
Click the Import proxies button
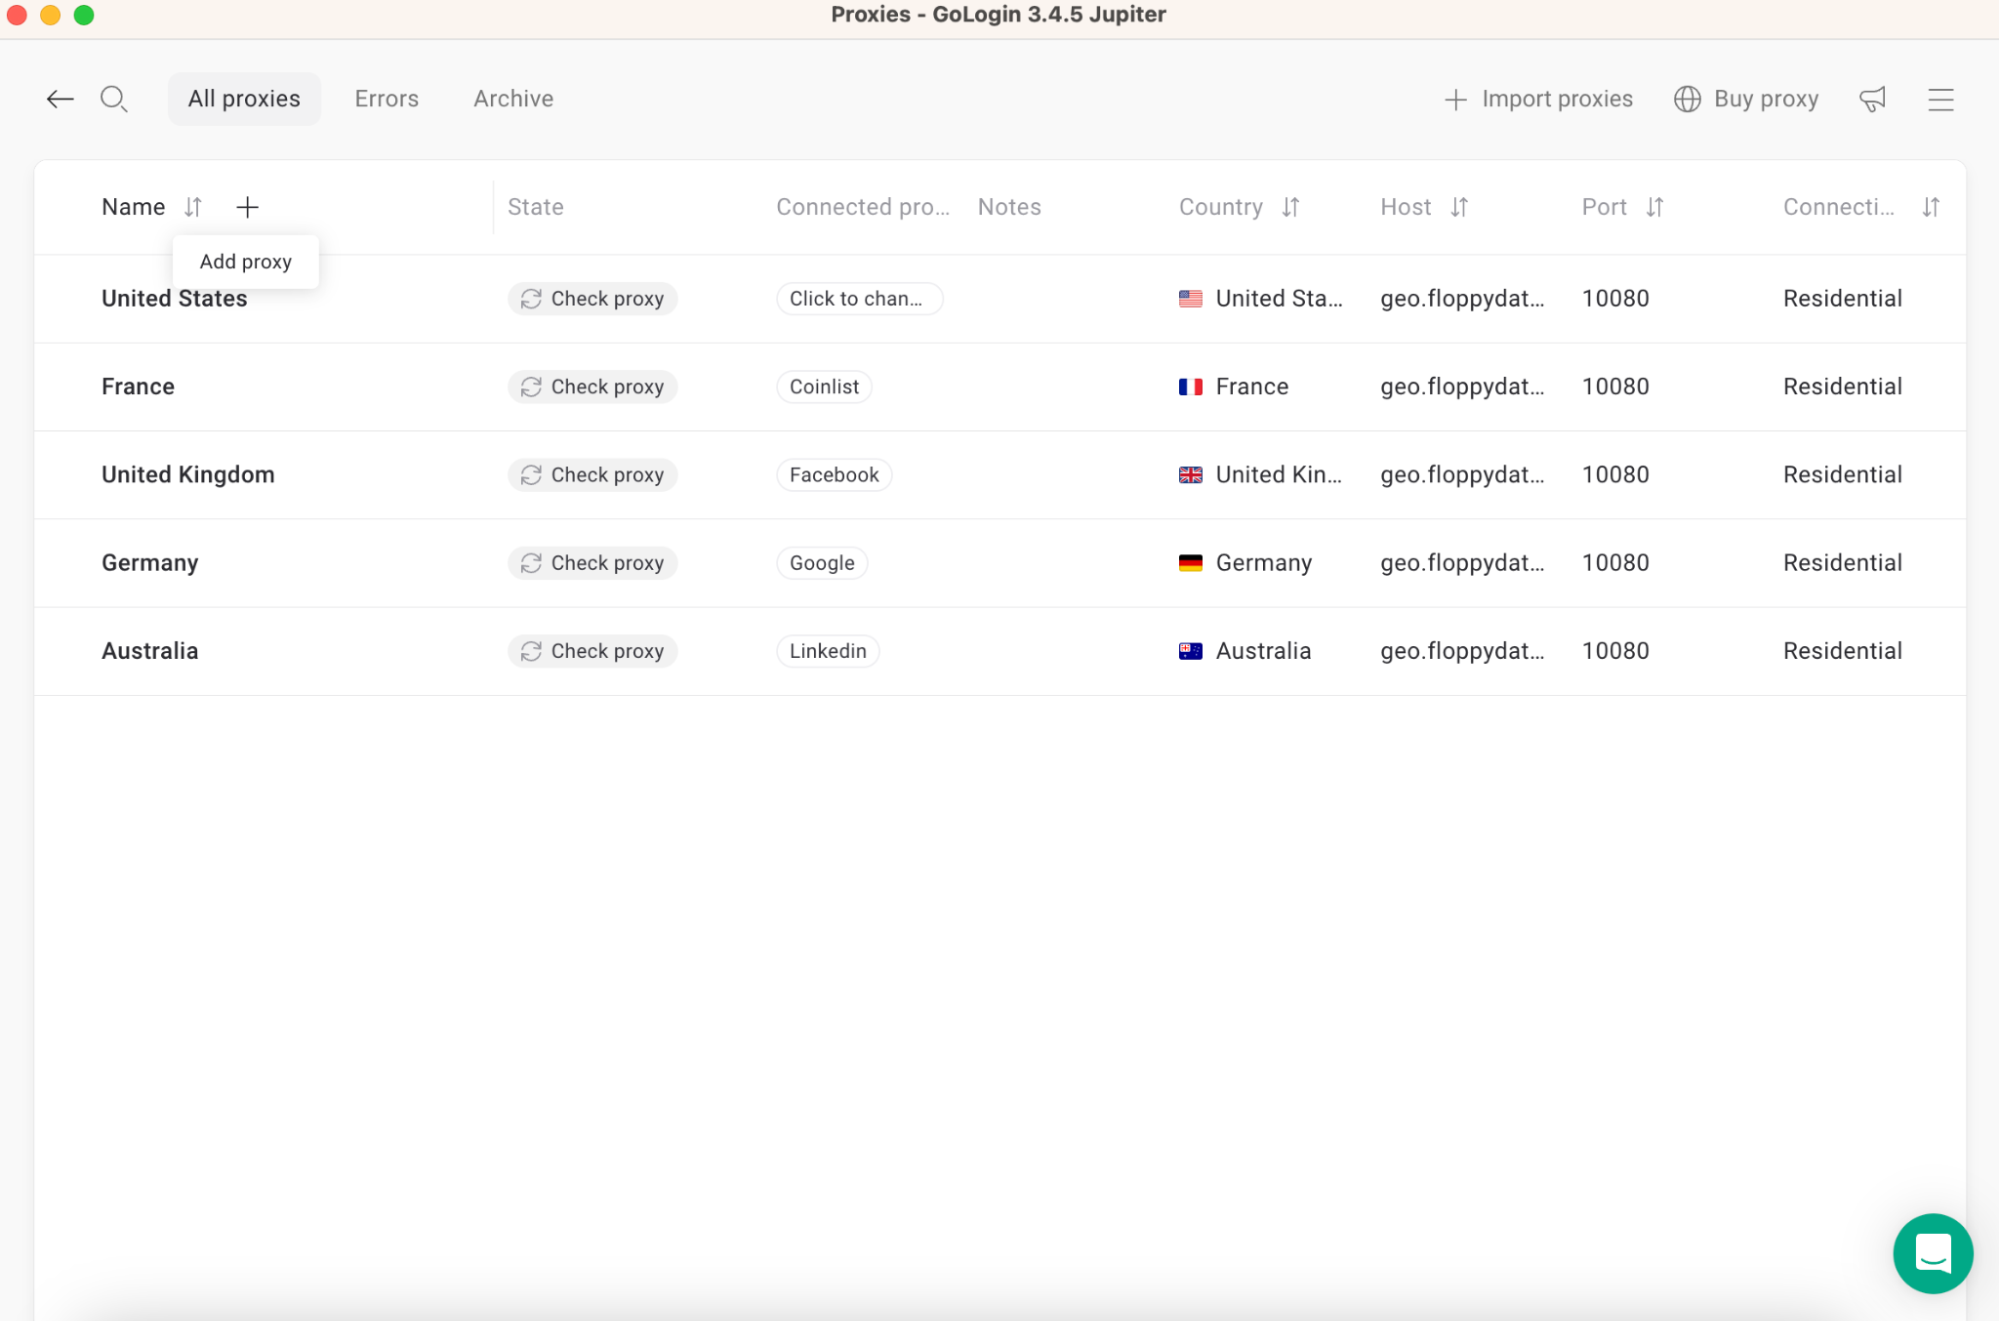click(1538, 99)
